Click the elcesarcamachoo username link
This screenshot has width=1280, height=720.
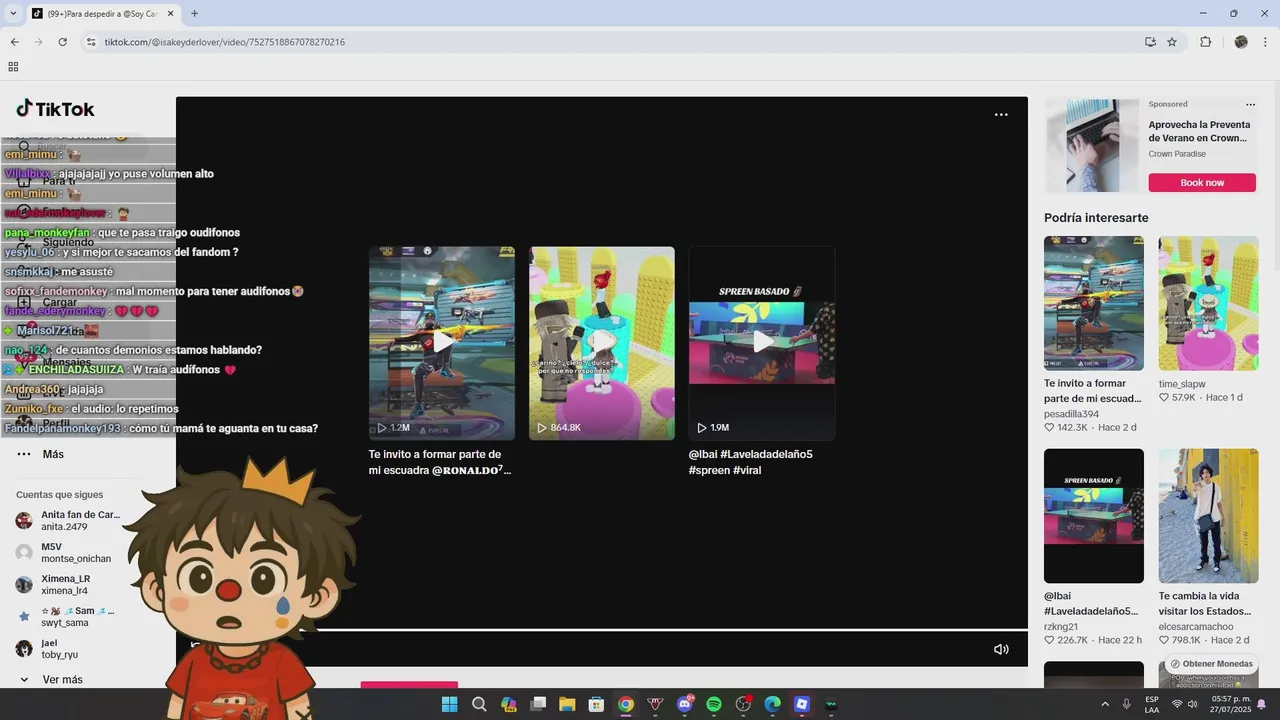(x=1196, y=627)
